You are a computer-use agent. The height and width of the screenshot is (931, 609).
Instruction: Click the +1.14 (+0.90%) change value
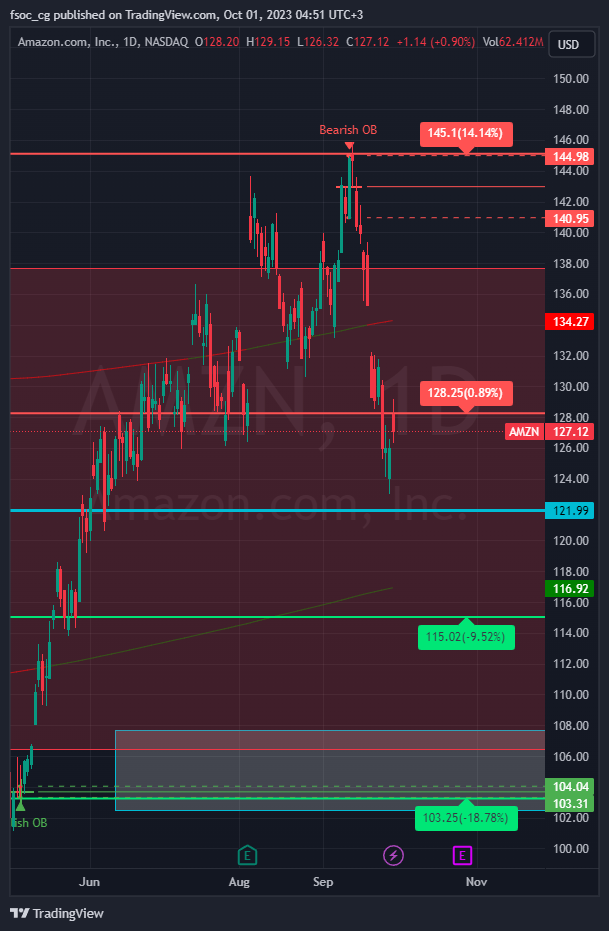pyautogui.click(x=436, y=42)
